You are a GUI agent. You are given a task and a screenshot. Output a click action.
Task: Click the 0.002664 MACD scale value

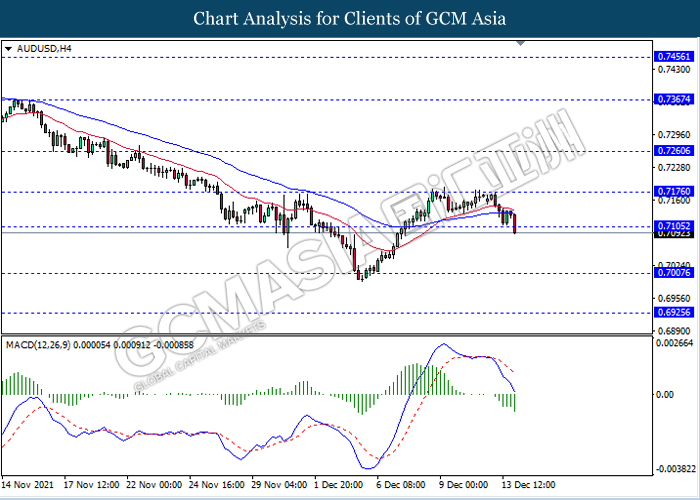point(675,343)
